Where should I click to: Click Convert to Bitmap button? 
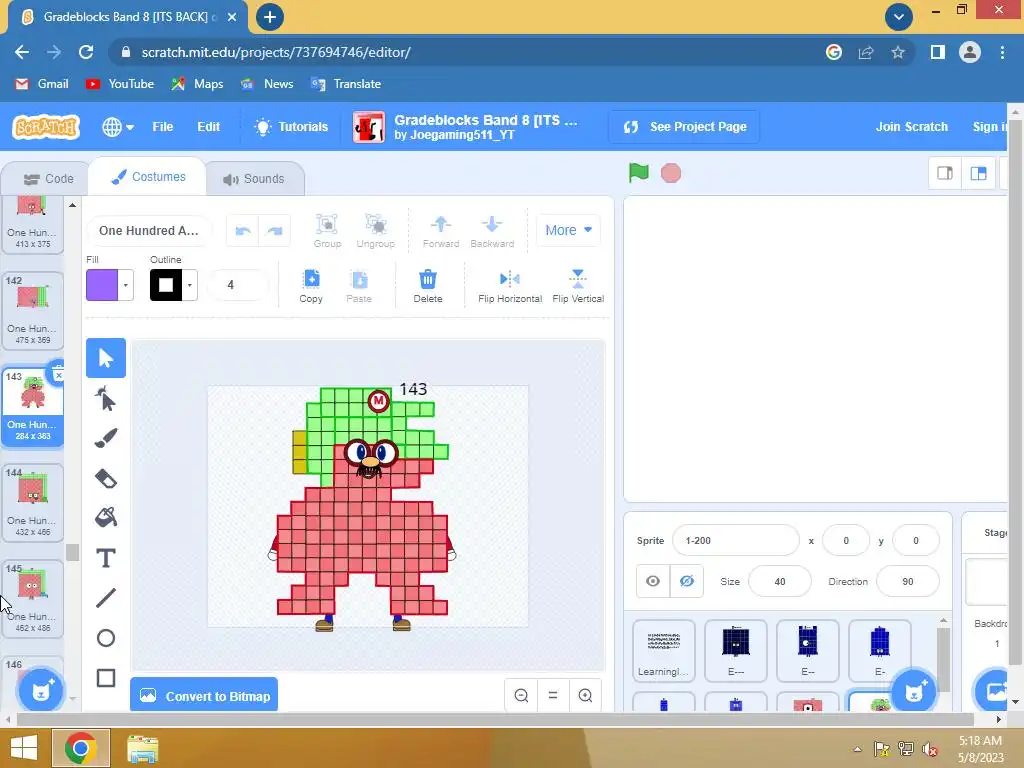[x=204, y=696]
